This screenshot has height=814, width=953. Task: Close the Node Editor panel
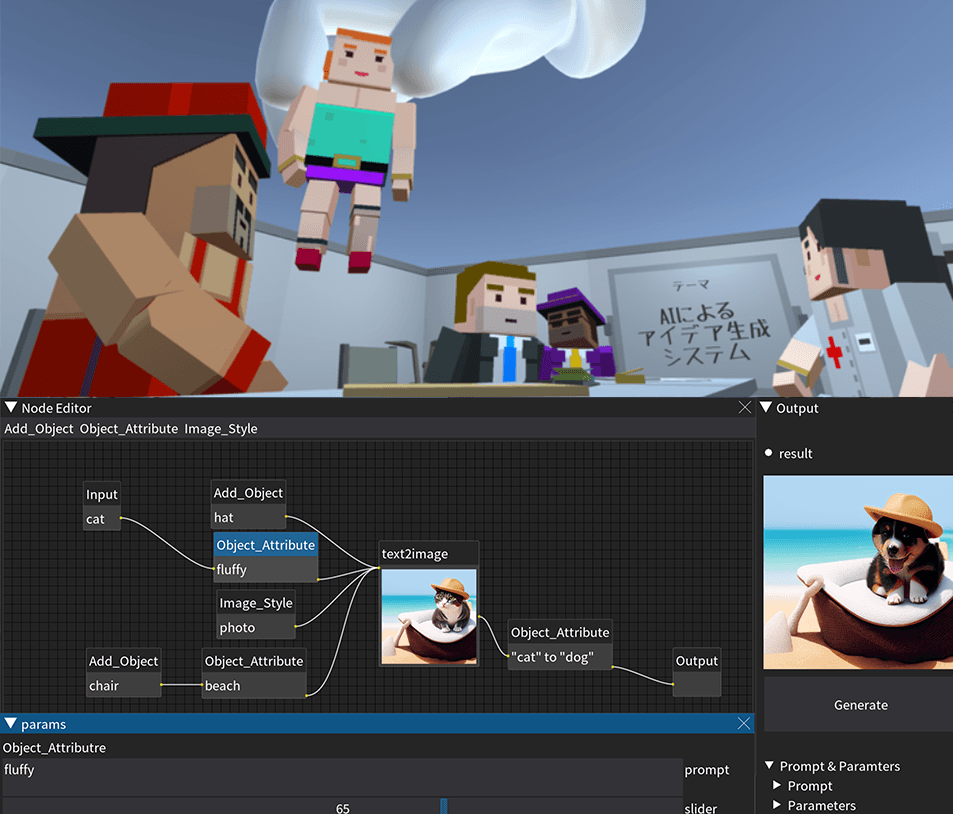pyautogui.click(x=744, y=408)
